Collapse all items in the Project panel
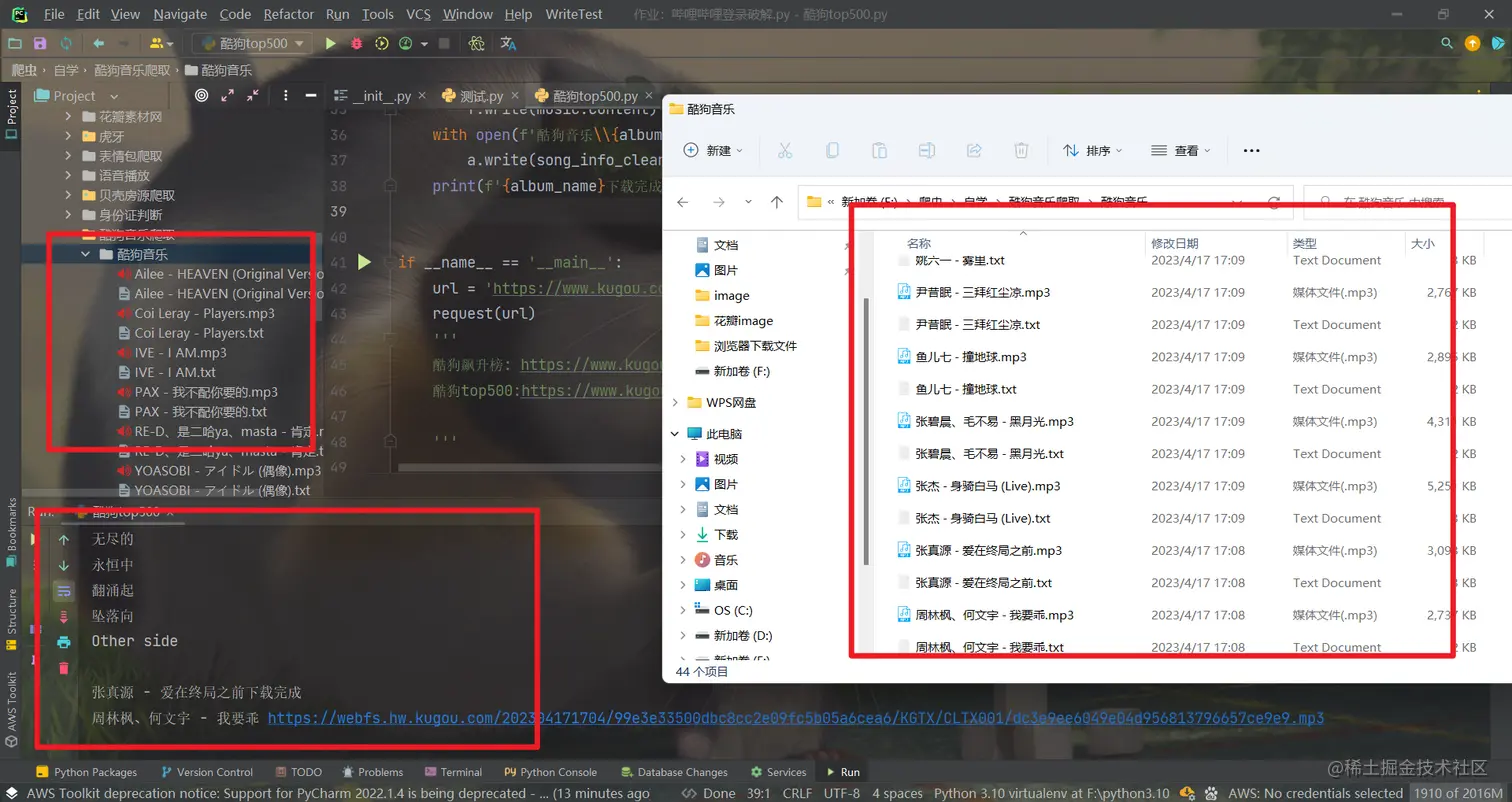This screenshot has width=1512, height=802. click(254, 96)
